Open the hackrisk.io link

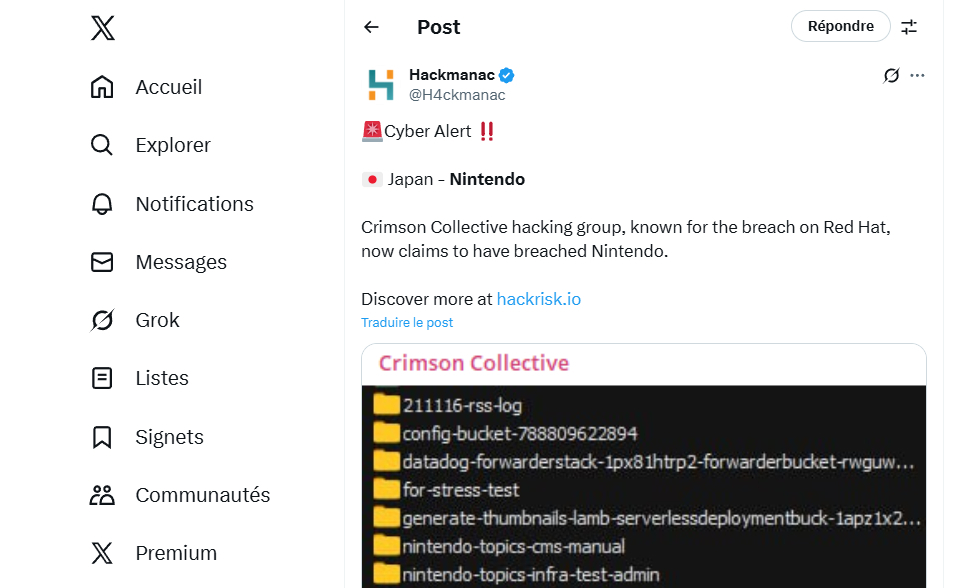[x=538, y=299]
